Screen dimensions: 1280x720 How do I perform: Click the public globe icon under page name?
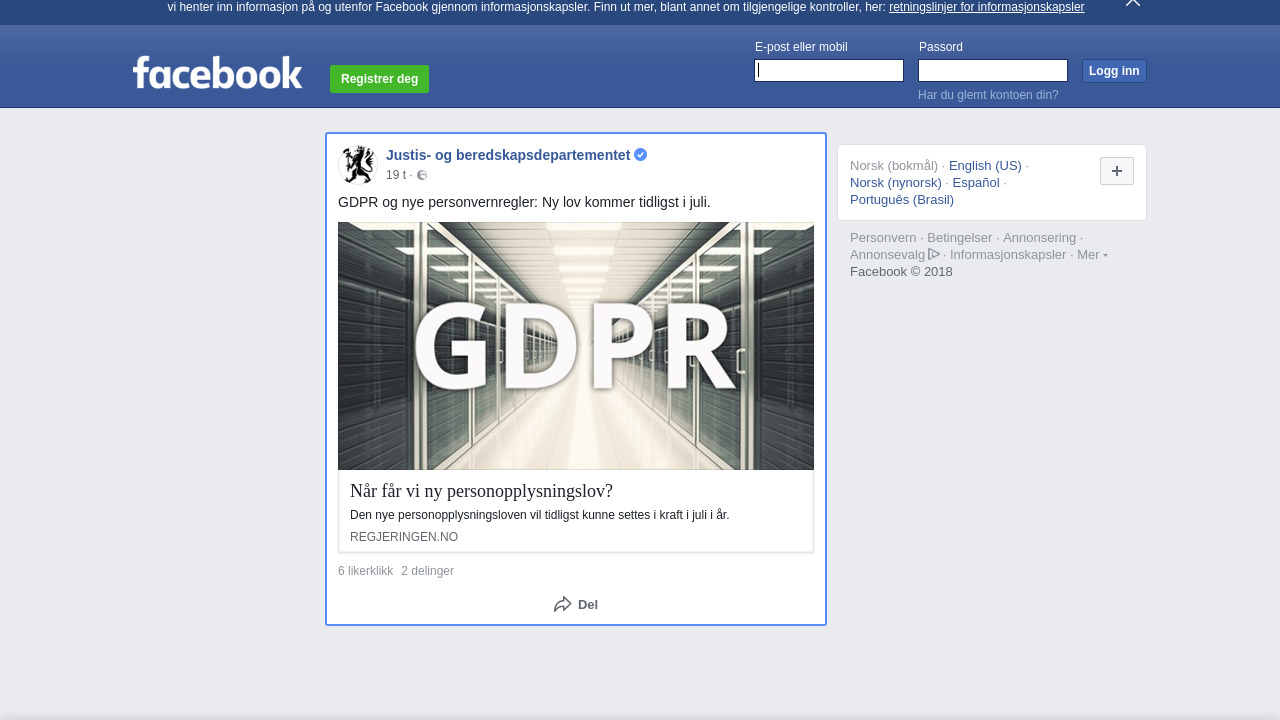point(422,175)
